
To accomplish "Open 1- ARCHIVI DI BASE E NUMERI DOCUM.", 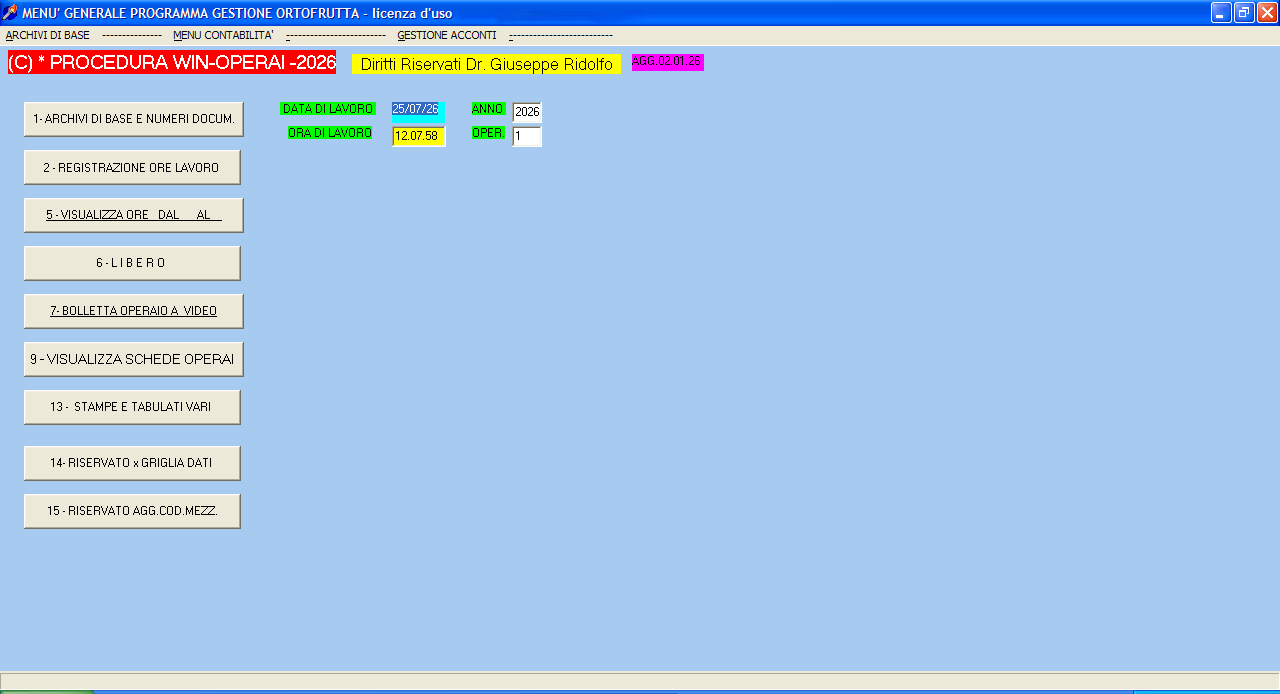I will point(134,119).
